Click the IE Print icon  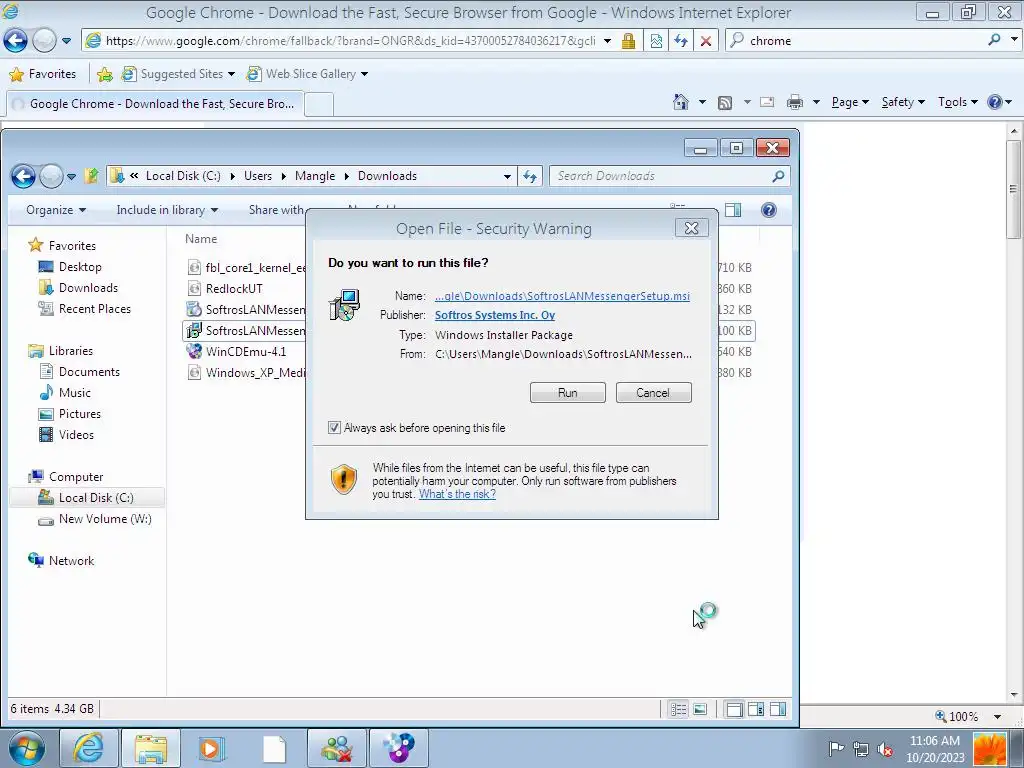tap(795, 102)
